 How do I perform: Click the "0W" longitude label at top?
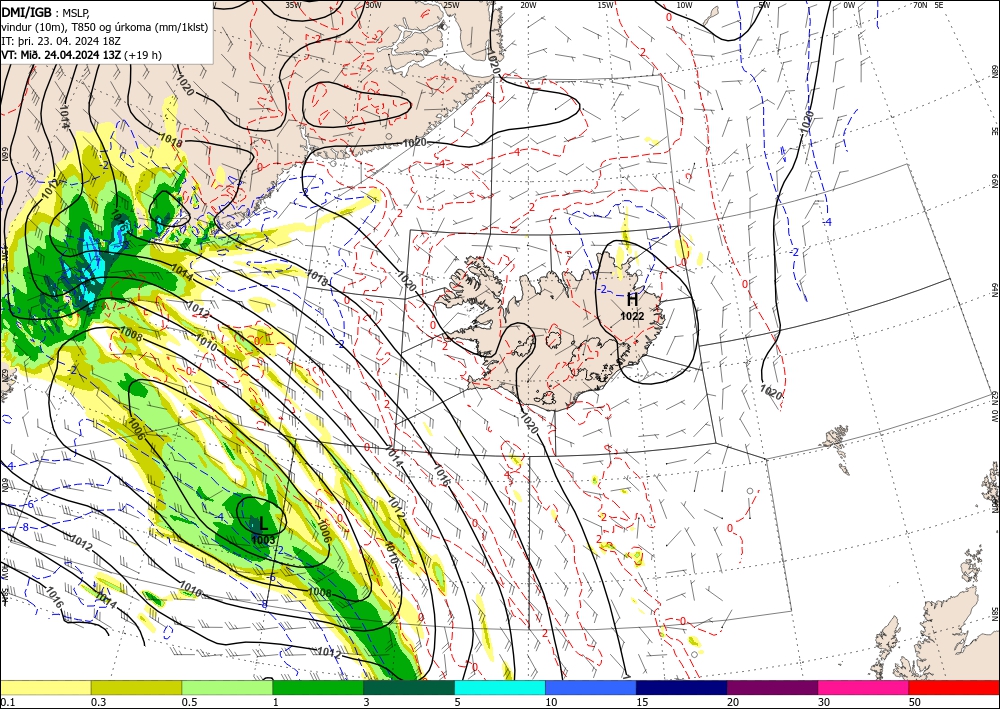click(849, 5)
